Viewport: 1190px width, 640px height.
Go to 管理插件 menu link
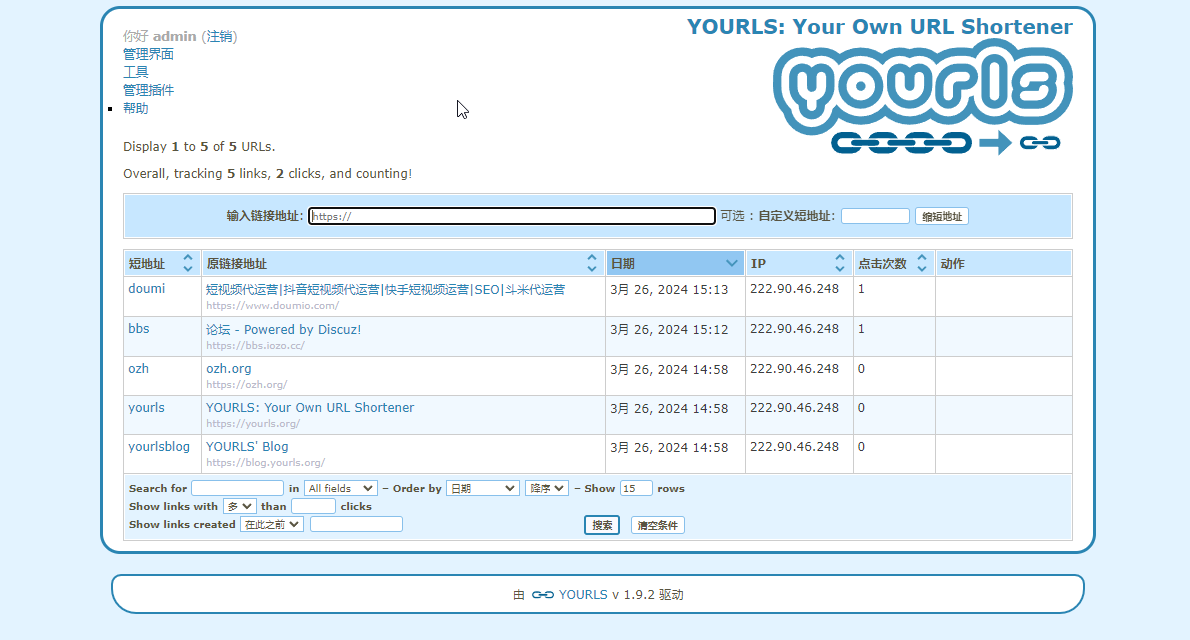coord(148,90)
